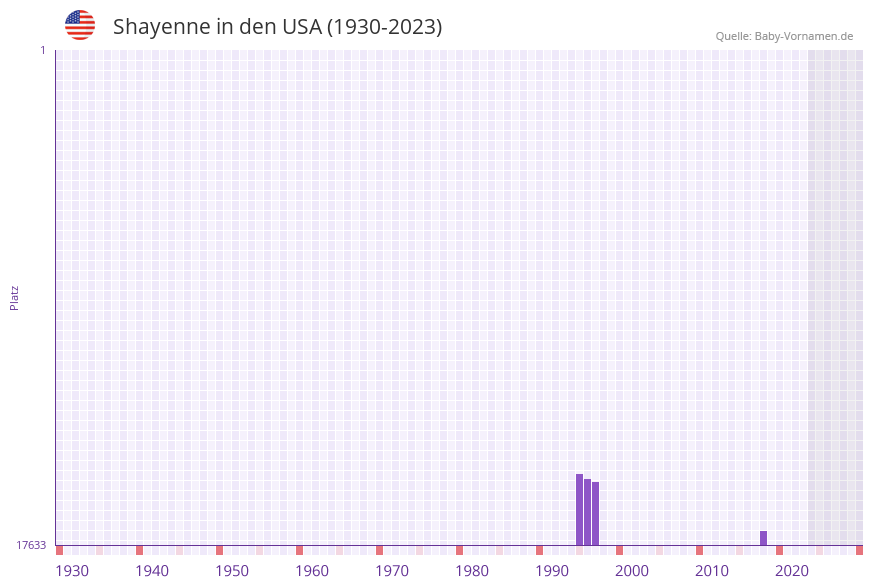Viewport: 873px width, 587px height.
Task: Click the red marker at 1970
Action: (380, 549)
